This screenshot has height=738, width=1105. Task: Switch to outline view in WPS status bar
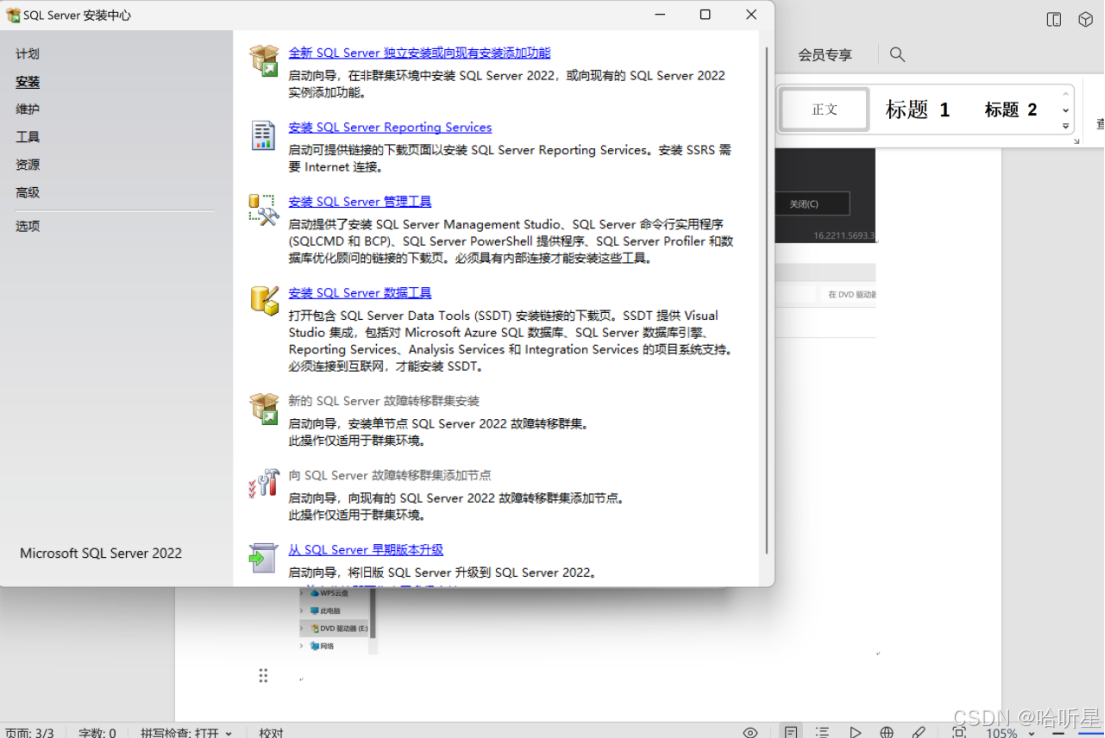point(822,732)
